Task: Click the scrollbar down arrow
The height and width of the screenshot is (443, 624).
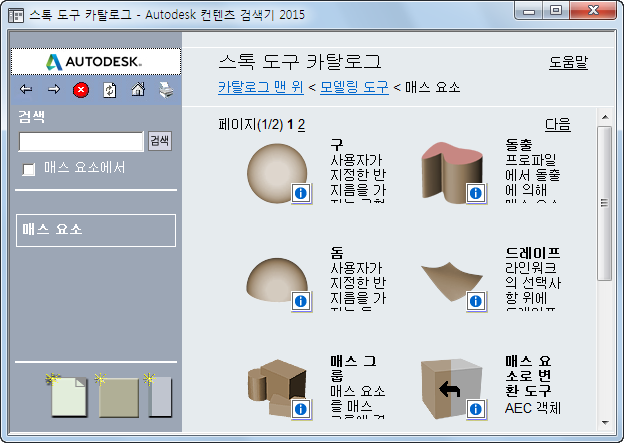Action: click(x=605, y=423)
